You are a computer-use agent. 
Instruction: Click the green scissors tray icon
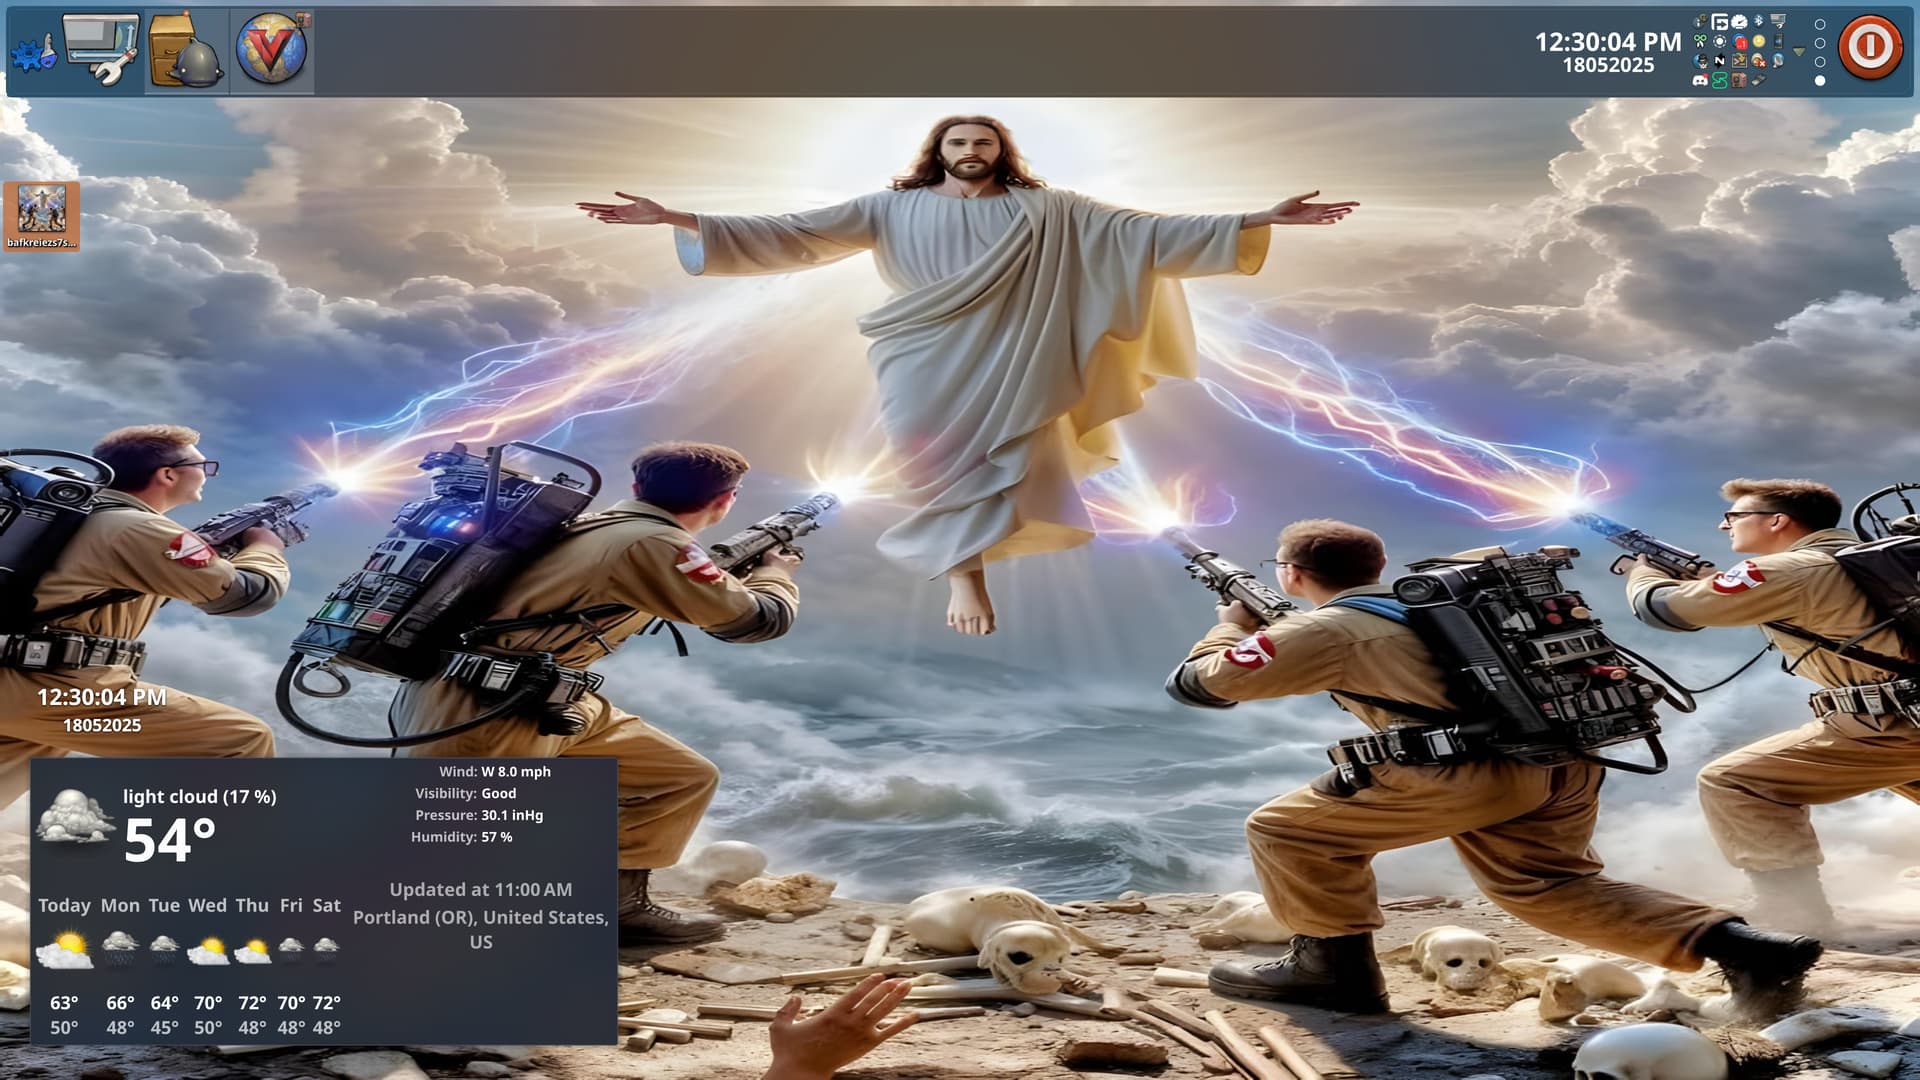click(x=1700, y=41)
